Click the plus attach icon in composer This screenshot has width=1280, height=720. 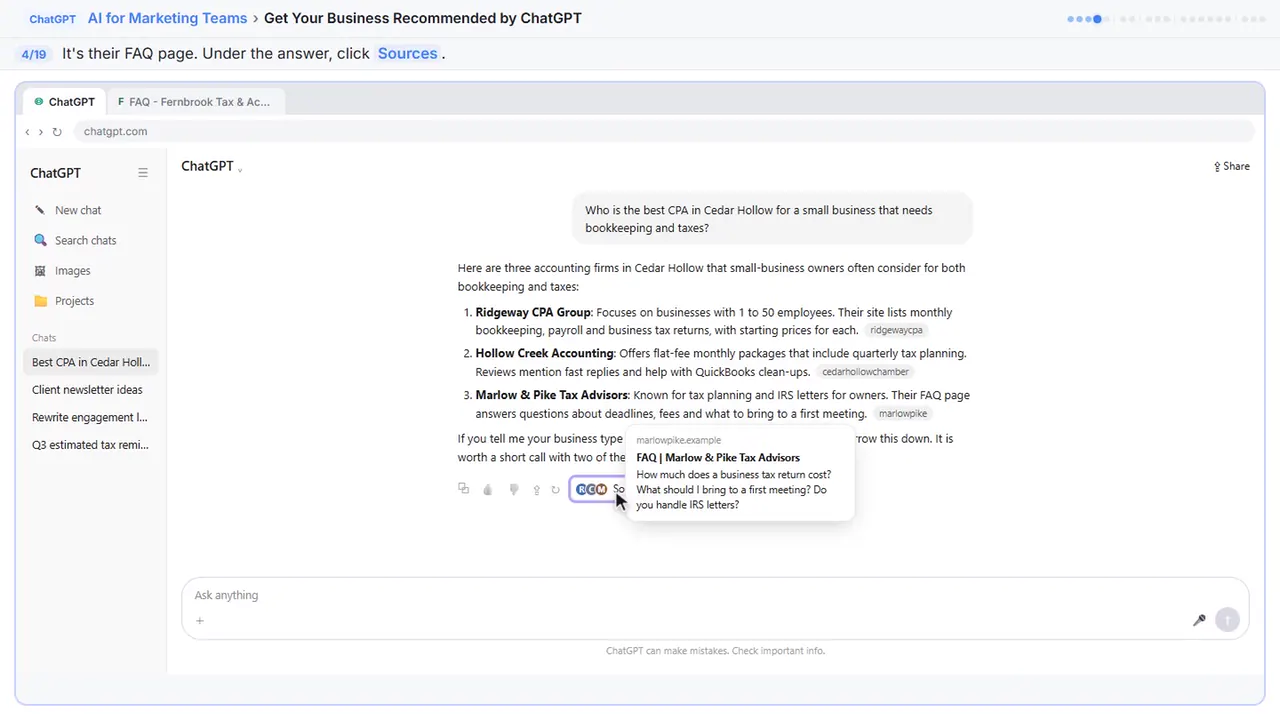coord(200,621)
